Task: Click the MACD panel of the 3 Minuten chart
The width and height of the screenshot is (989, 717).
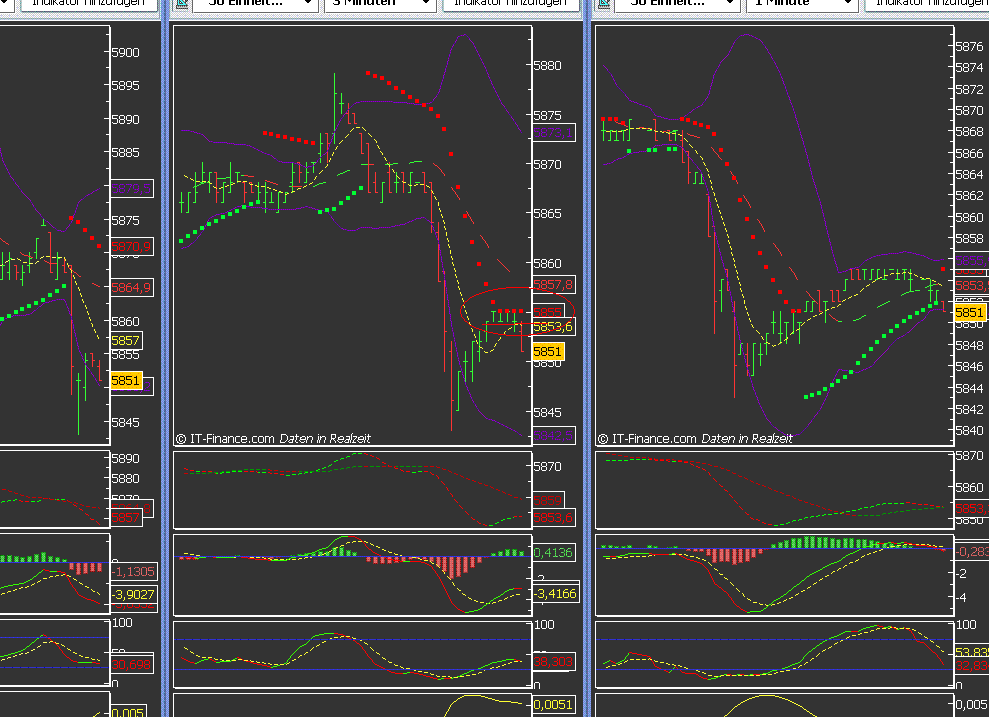Action: tap(352, 575)
